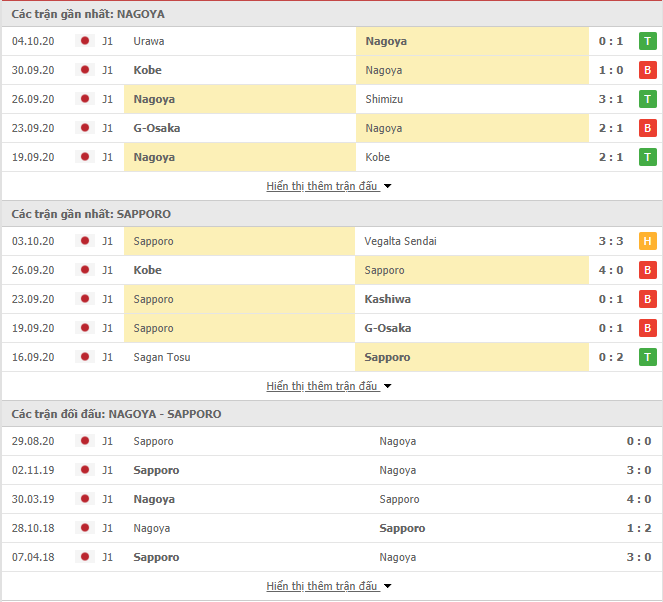Click the 3 : 3 score on 03.10.20
The width and height of the screenshot is (663, 602).
[x=611, y=241]
